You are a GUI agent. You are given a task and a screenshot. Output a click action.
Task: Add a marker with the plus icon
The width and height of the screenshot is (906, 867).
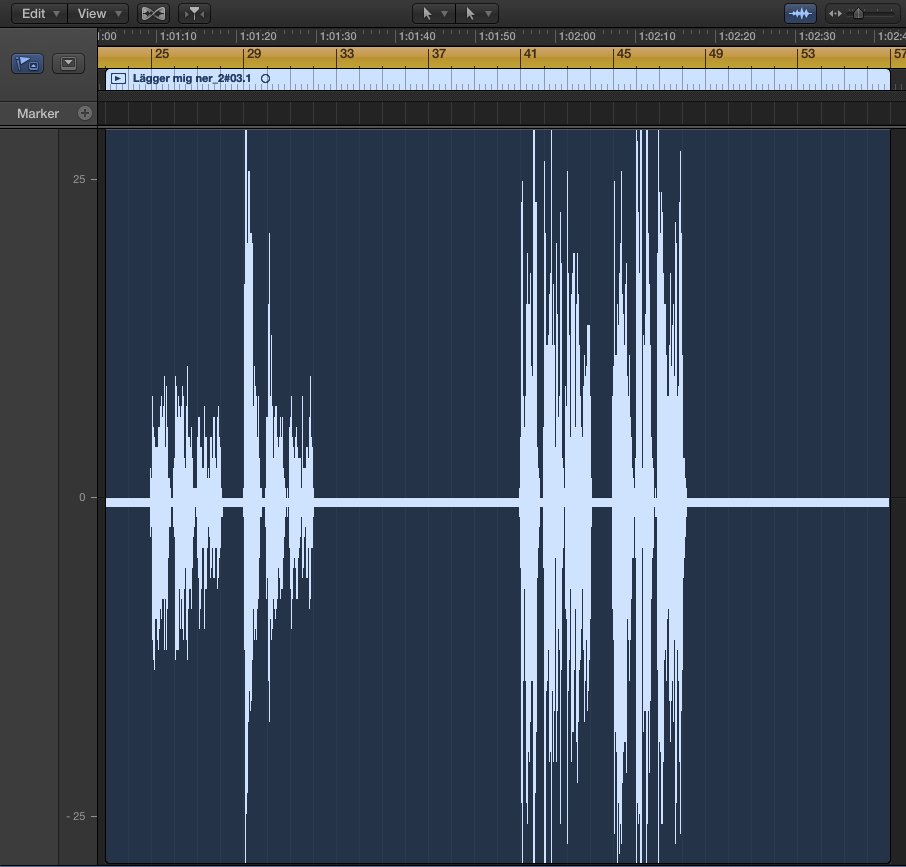tap(85, 113)
